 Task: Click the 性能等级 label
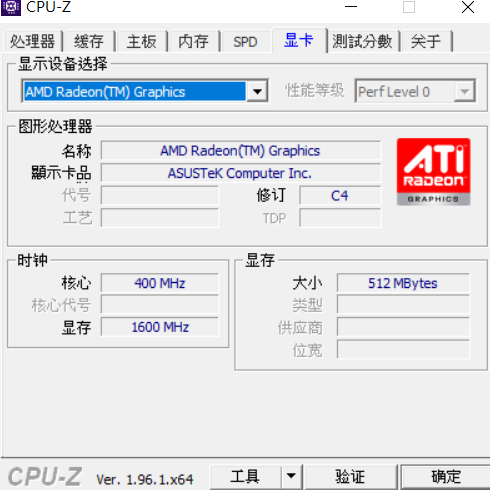315,91
